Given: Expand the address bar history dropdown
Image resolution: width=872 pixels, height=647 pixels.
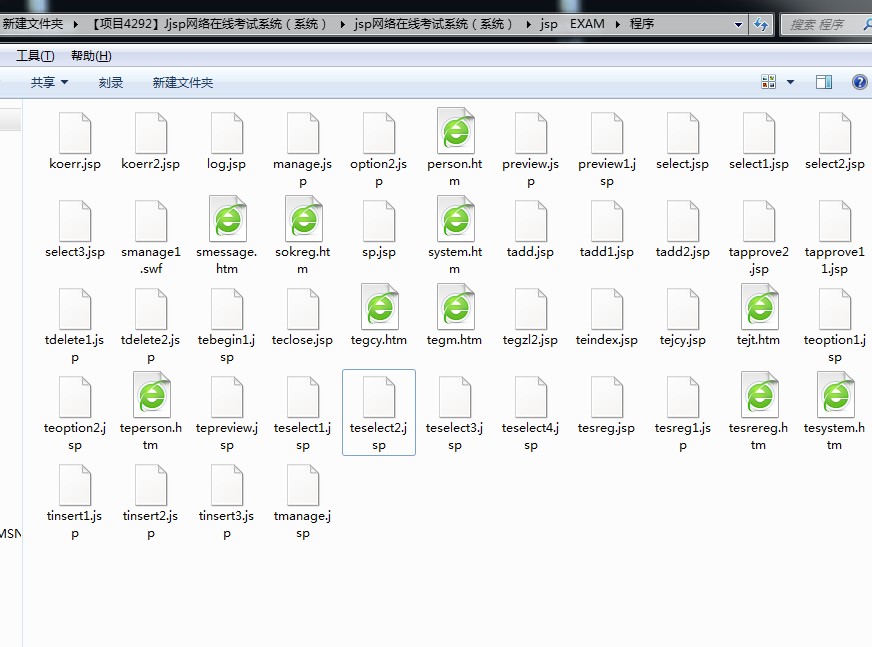Looking at the screenshot, I should pos(738,24).
